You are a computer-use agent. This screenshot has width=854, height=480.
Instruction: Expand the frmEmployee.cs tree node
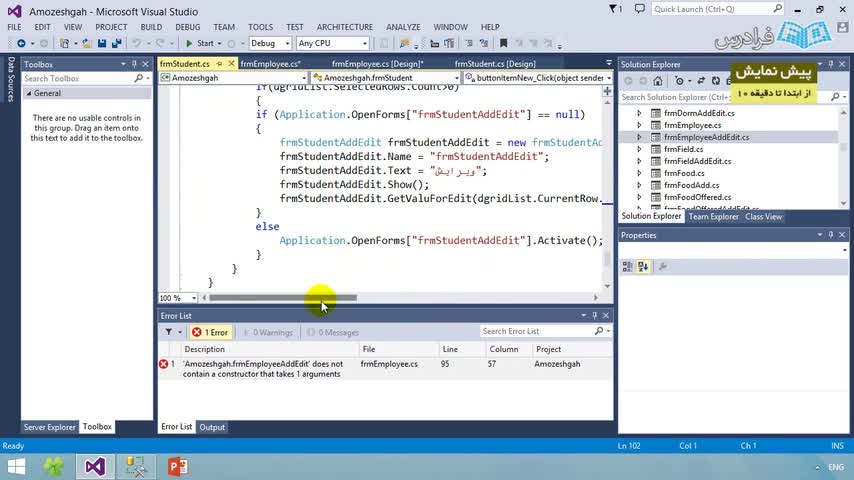pyautogui.click(x=639, y=125)
